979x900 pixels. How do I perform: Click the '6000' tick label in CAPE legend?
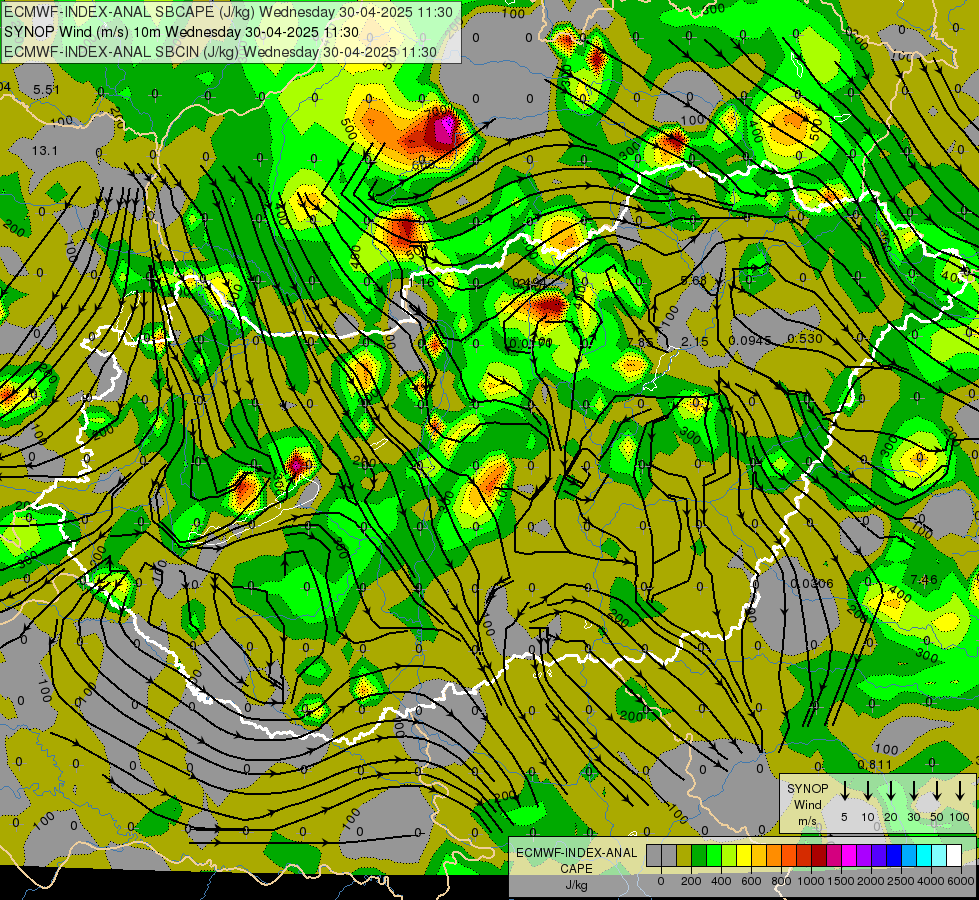(x=961, y=881)
